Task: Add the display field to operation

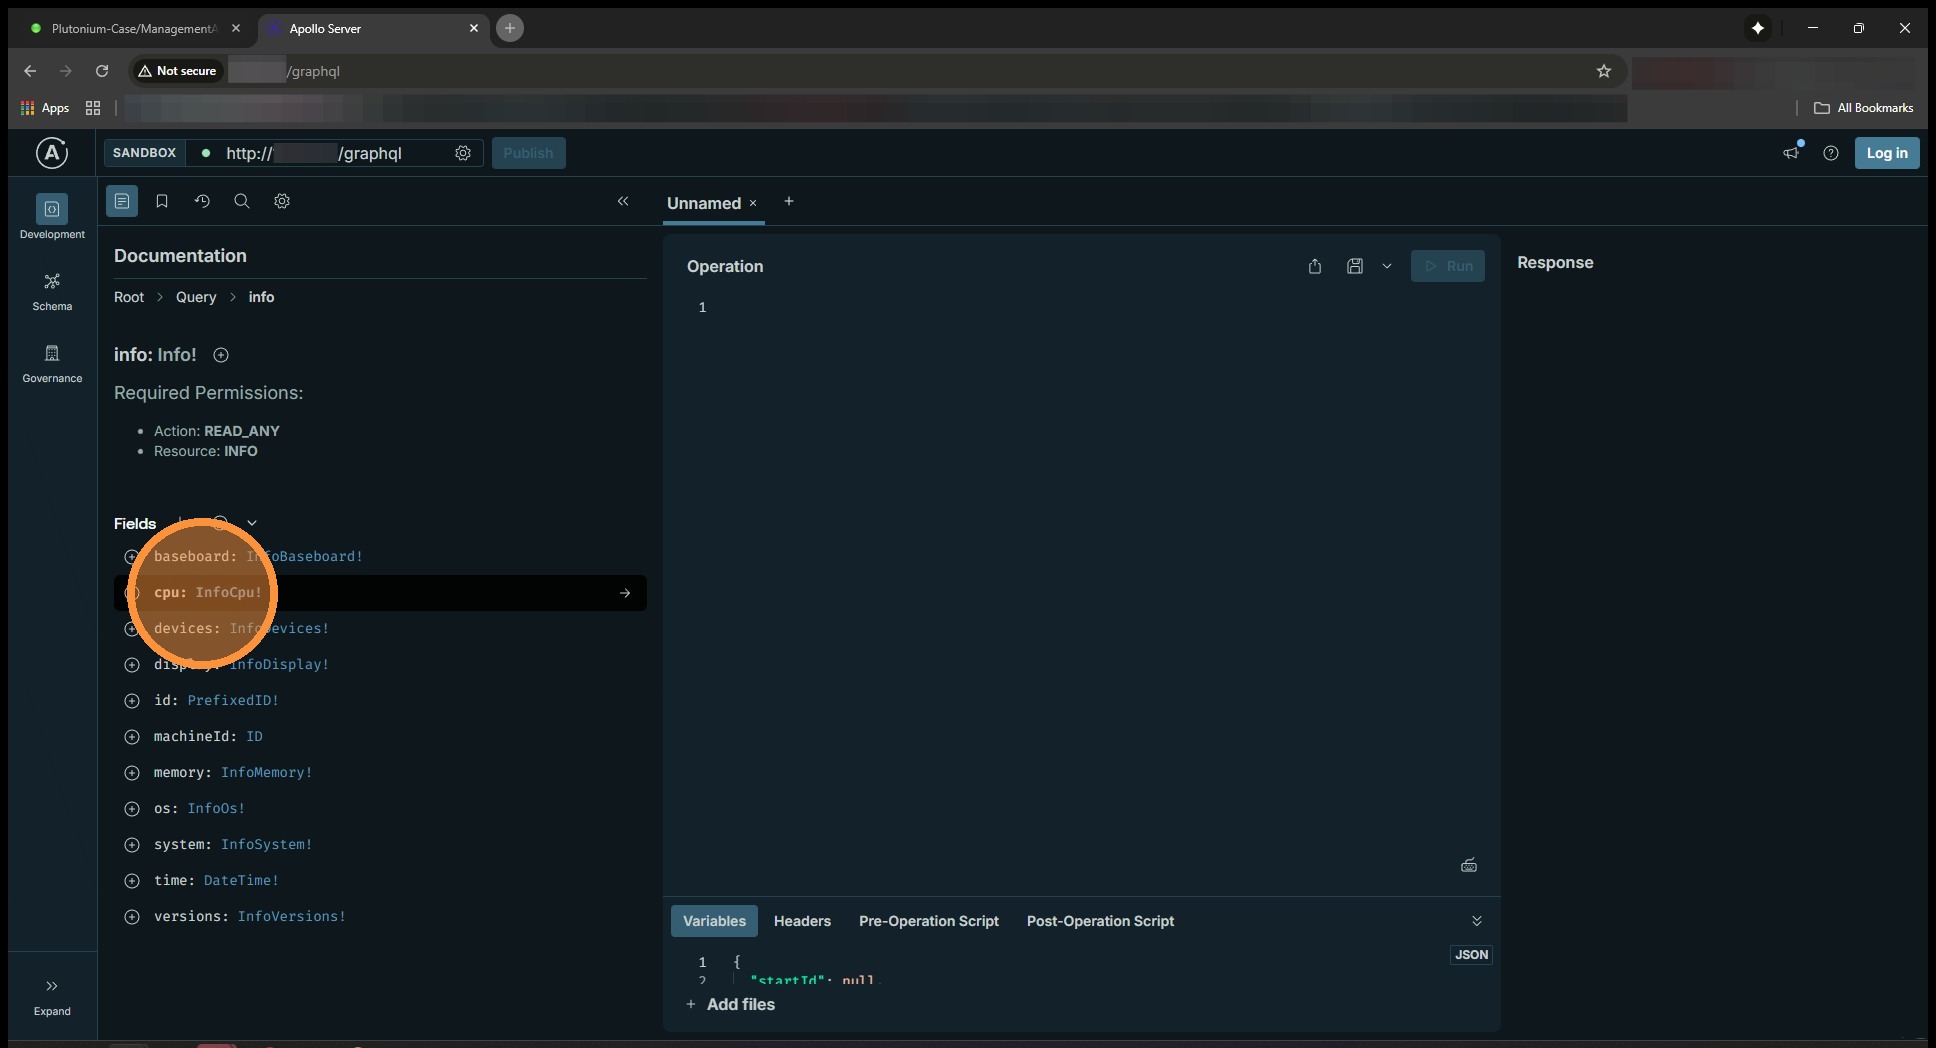Action: [132, 665]
